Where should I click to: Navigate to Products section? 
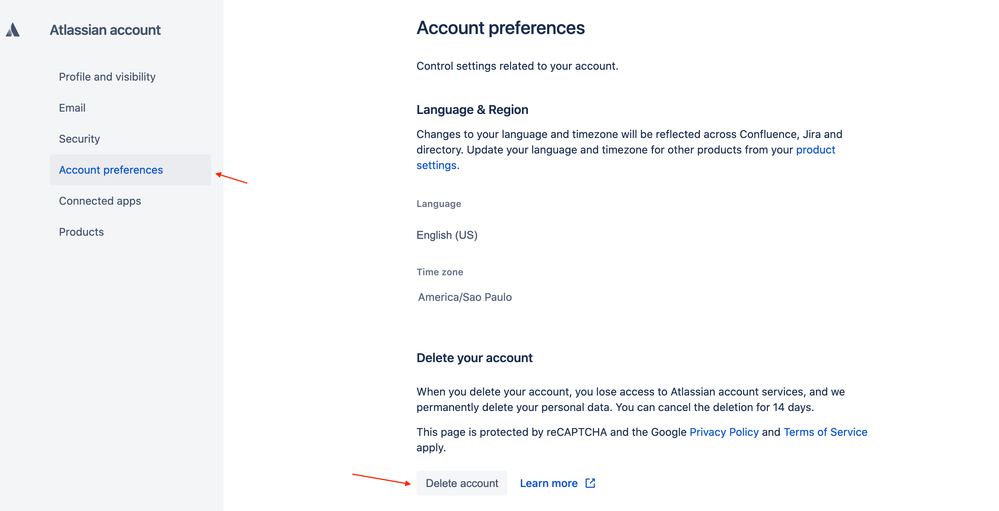click(x=81, y=232)
